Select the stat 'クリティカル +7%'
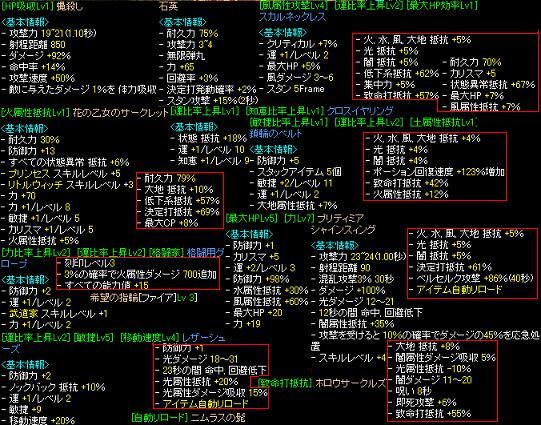The height and width of the screenshot is (425, 541). coord(302,44)
